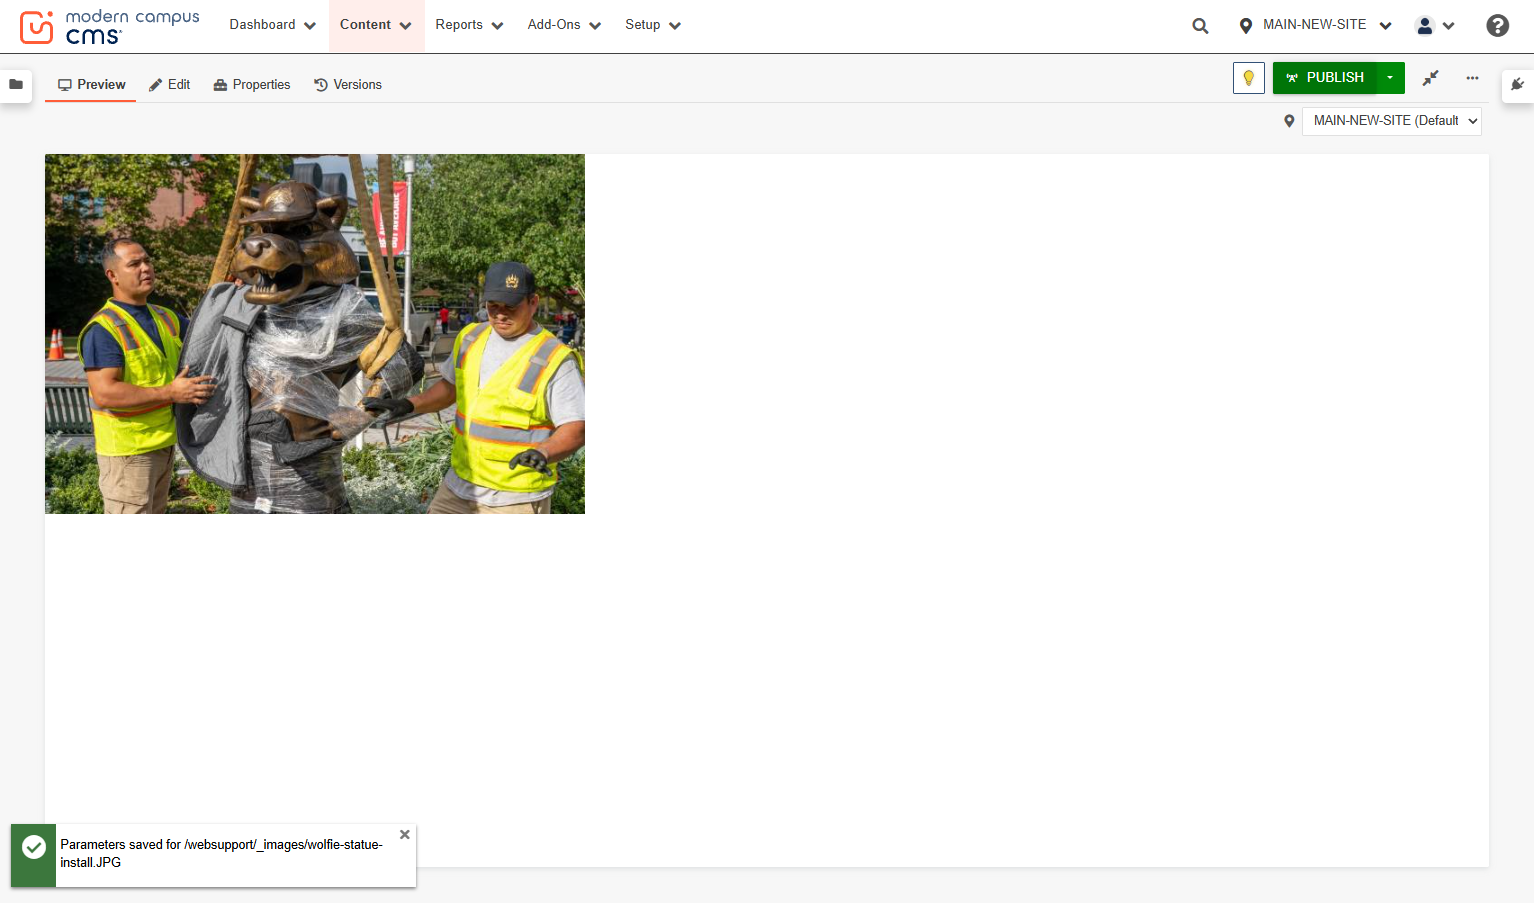Switch to the Edit tab
1534x903 pixels.
coord(169,85)
